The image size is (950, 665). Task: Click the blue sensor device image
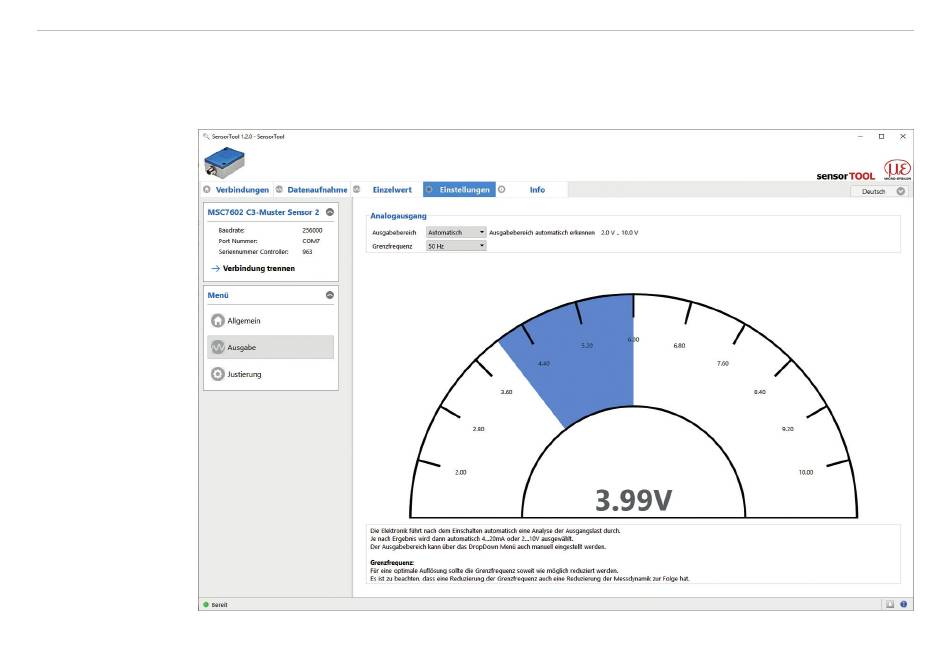click(x=224, y=162)
